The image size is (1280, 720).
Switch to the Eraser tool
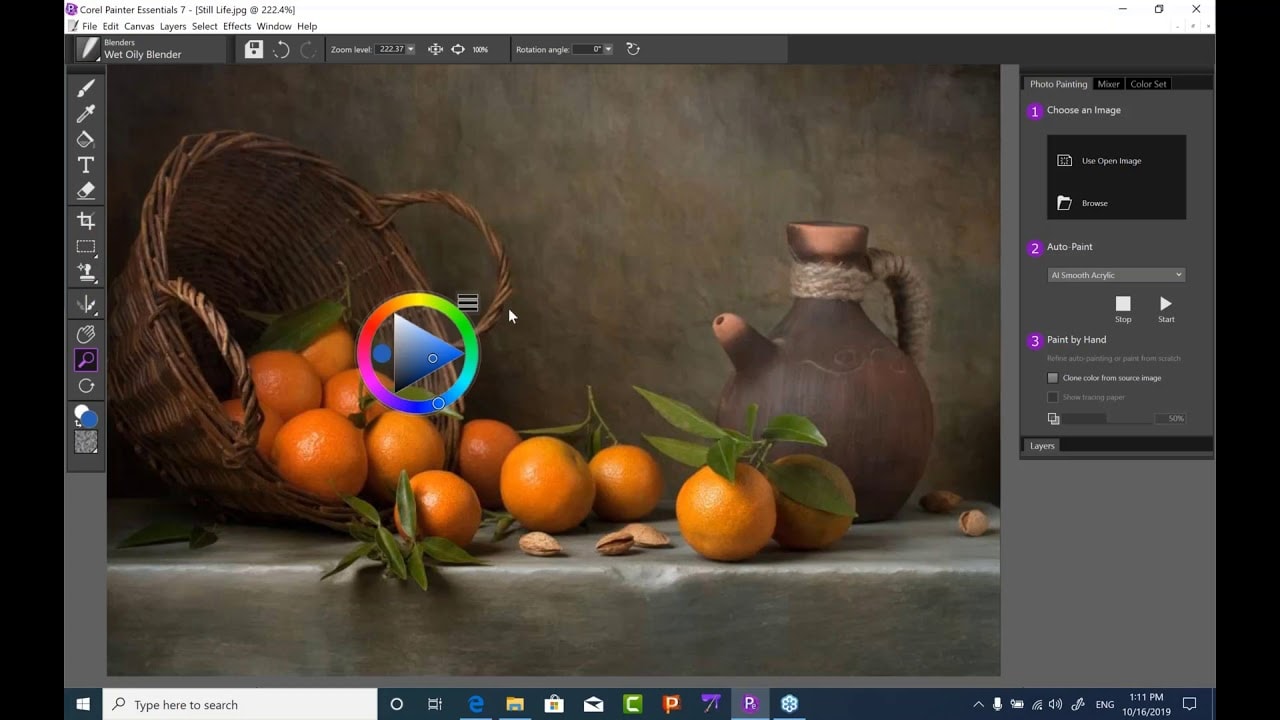86,191
